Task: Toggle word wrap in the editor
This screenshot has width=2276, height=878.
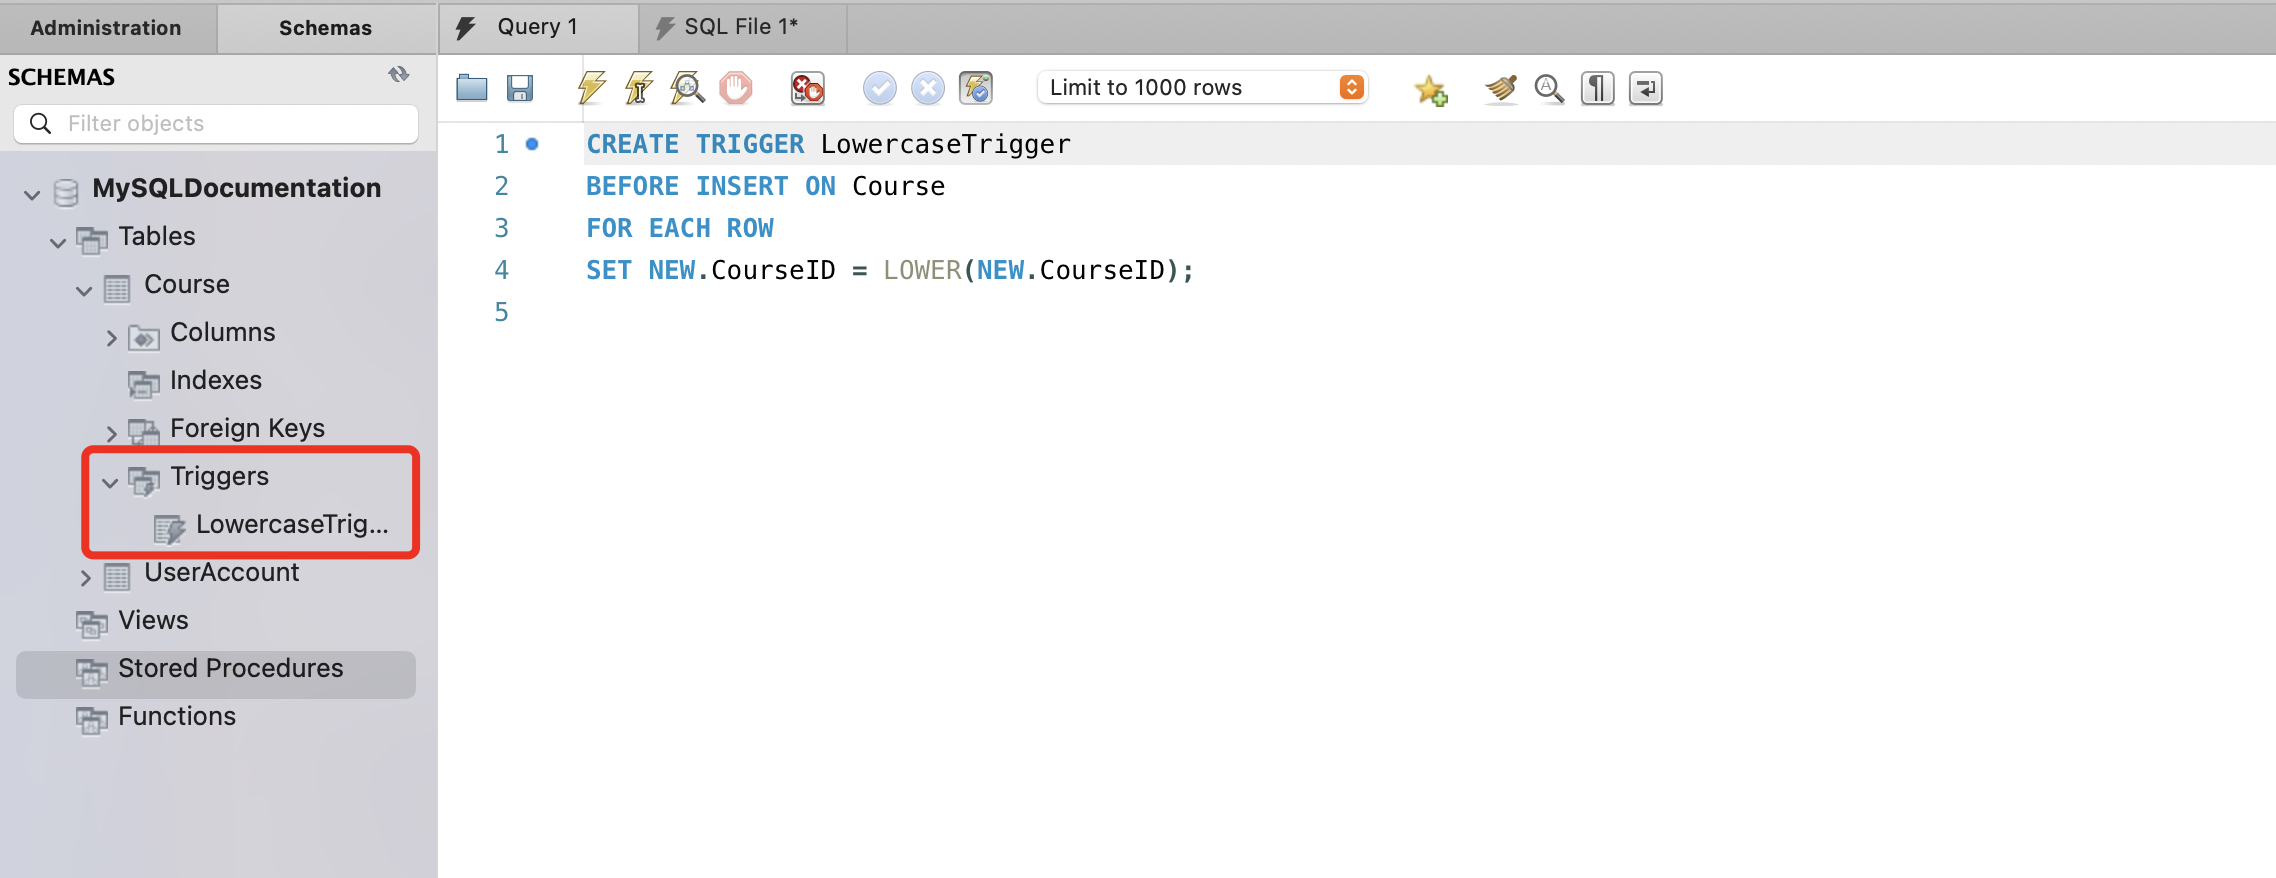Action: (1645, 88)
